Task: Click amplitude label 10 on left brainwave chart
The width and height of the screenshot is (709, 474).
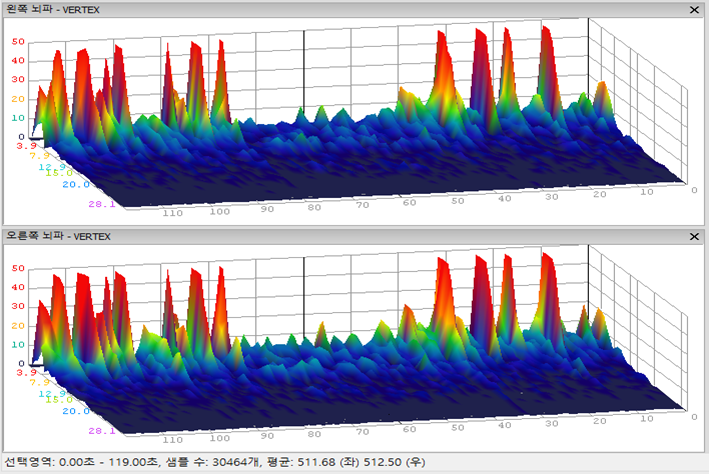Action: click(x=17, y=118)
